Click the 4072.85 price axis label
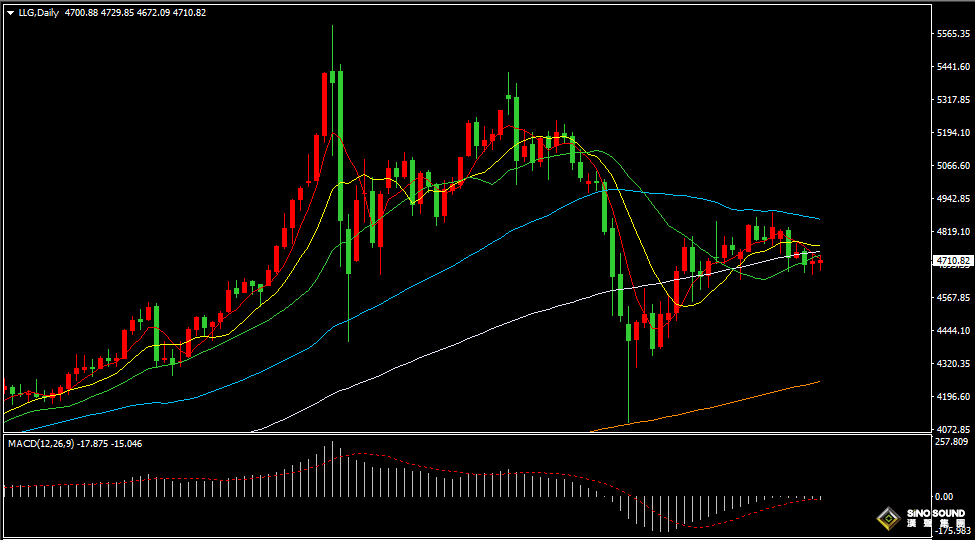975x540 pixels. tap(952, 429)
